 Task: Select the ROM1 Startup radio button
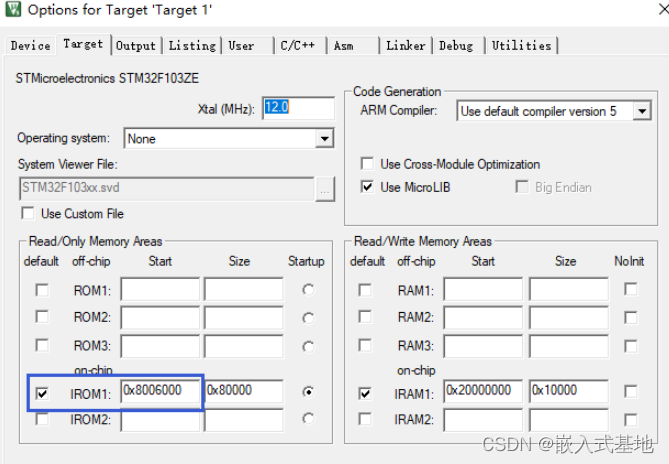pos(308,290)
